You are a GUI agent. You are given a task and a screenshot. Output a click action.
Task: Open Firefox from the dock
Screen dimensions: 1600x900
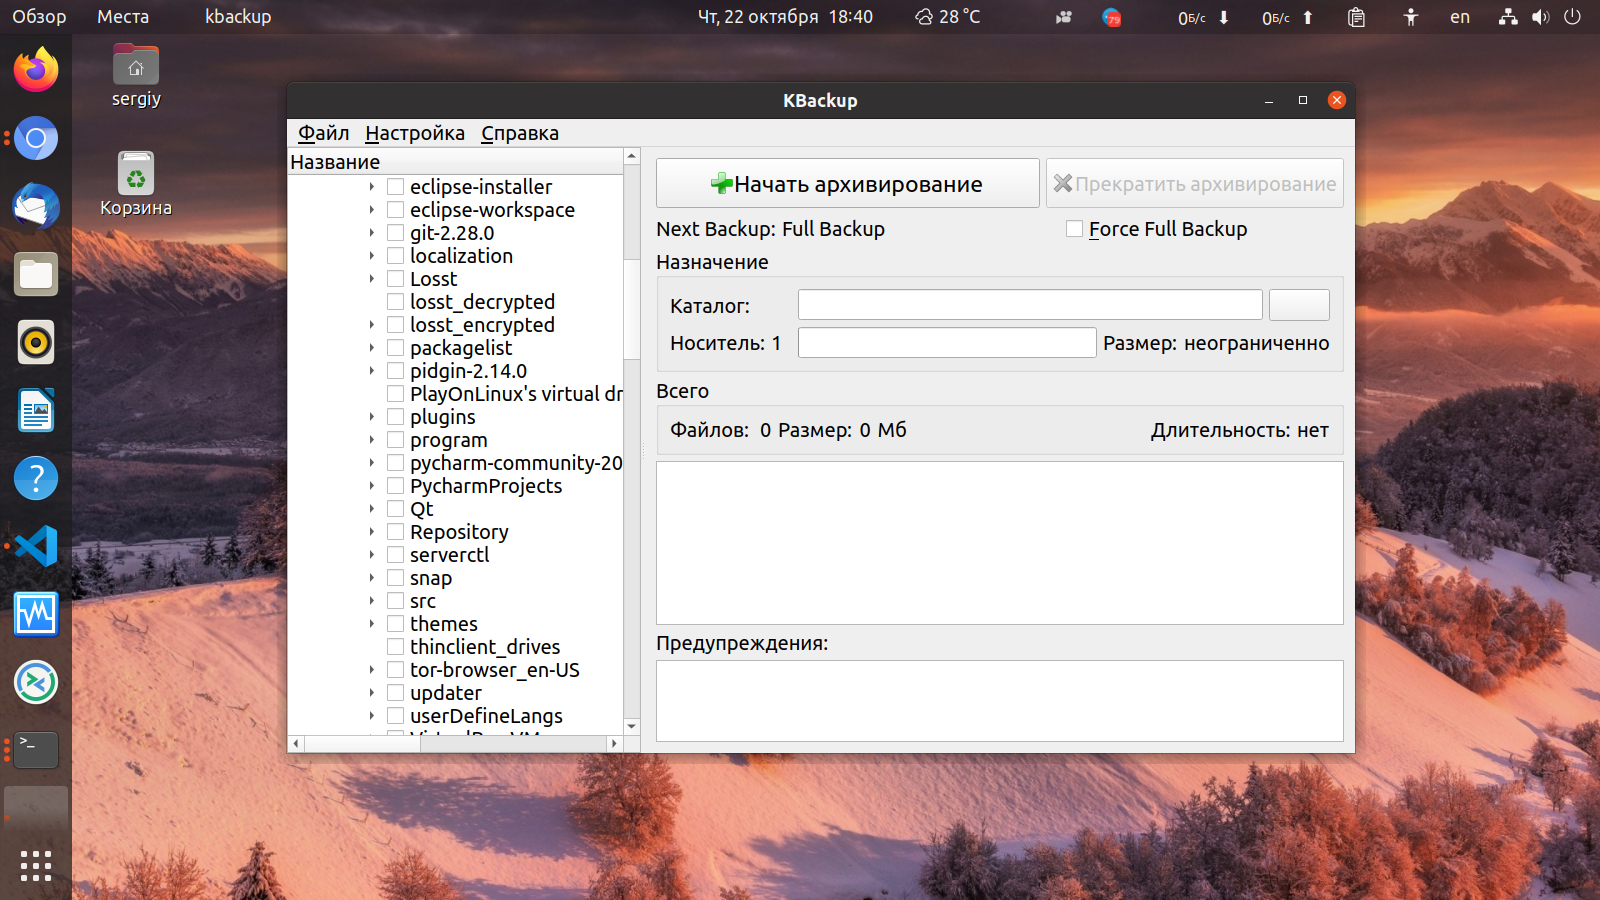click(36, 70)
